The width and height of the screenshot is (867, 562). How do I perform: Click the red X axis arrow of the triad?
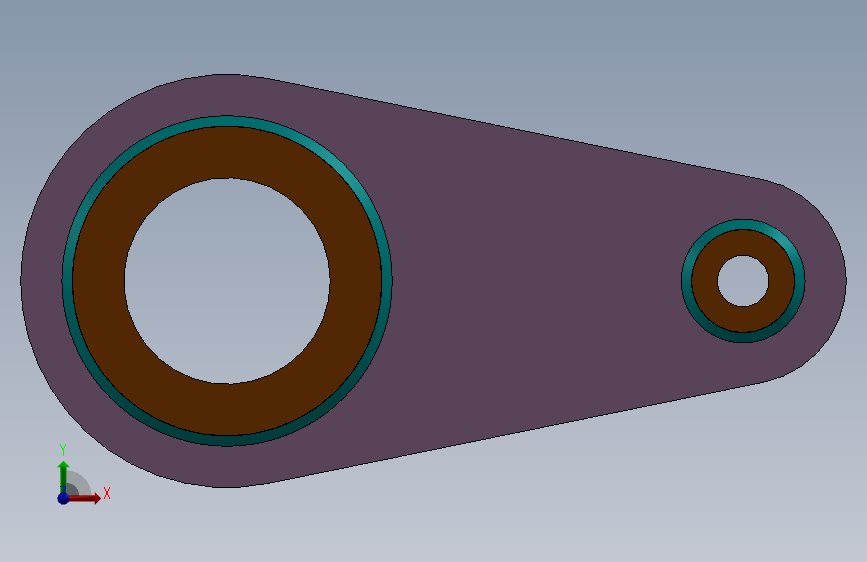(84, 498)
